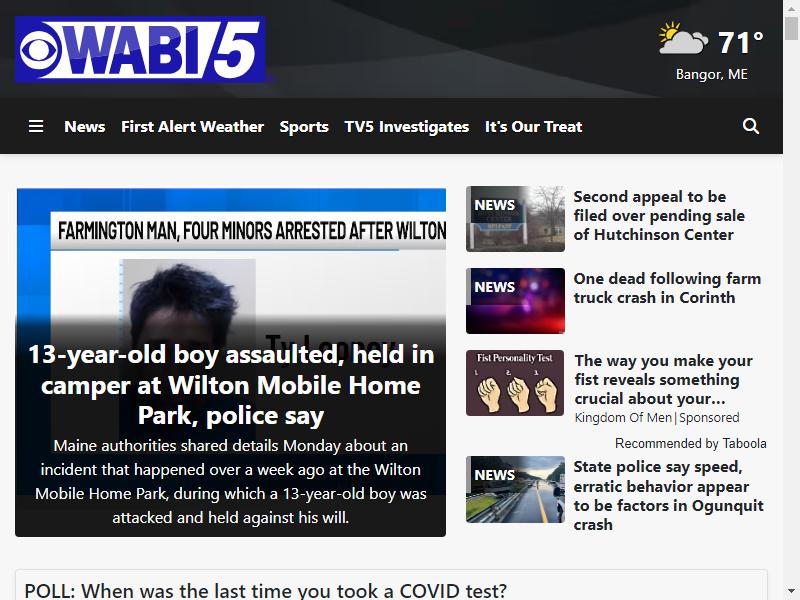The width and height of the screenshot is (800, 600).
Task: Open the 13-year-old boy assaulted headline
Action: coord(231,385)
